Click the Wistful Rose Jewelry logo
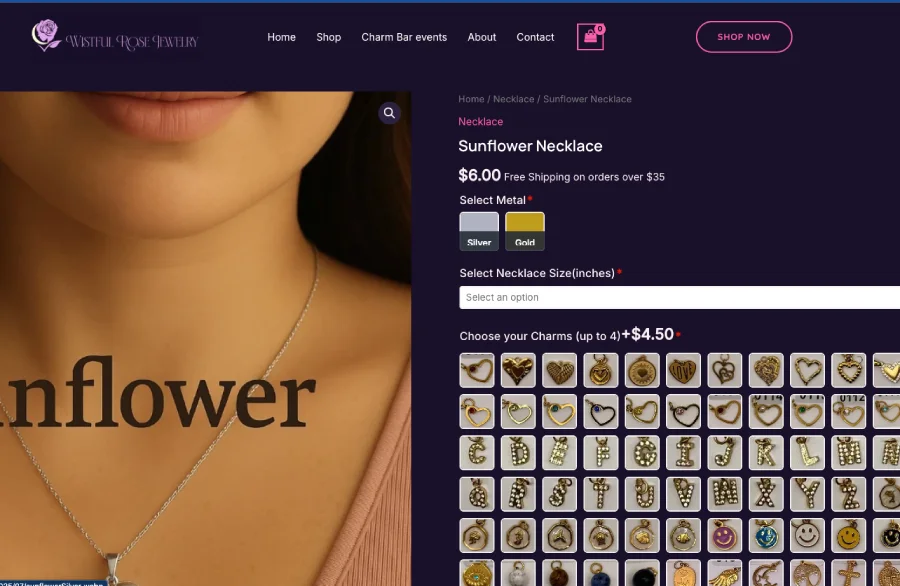900x586 pixels. pyautogui.click(x=115, y=36)
